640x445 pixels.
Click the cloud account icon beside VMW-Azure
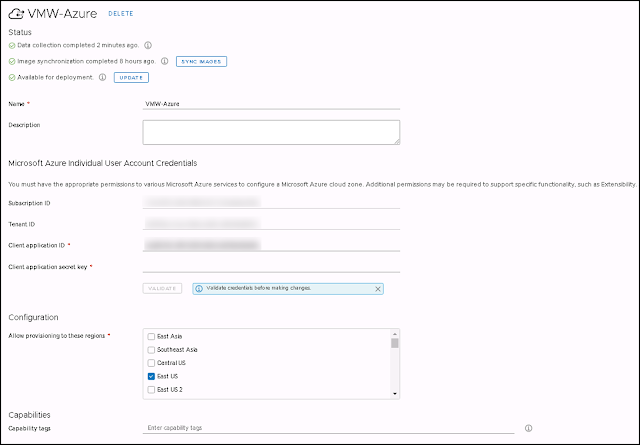tap(16, 13)
